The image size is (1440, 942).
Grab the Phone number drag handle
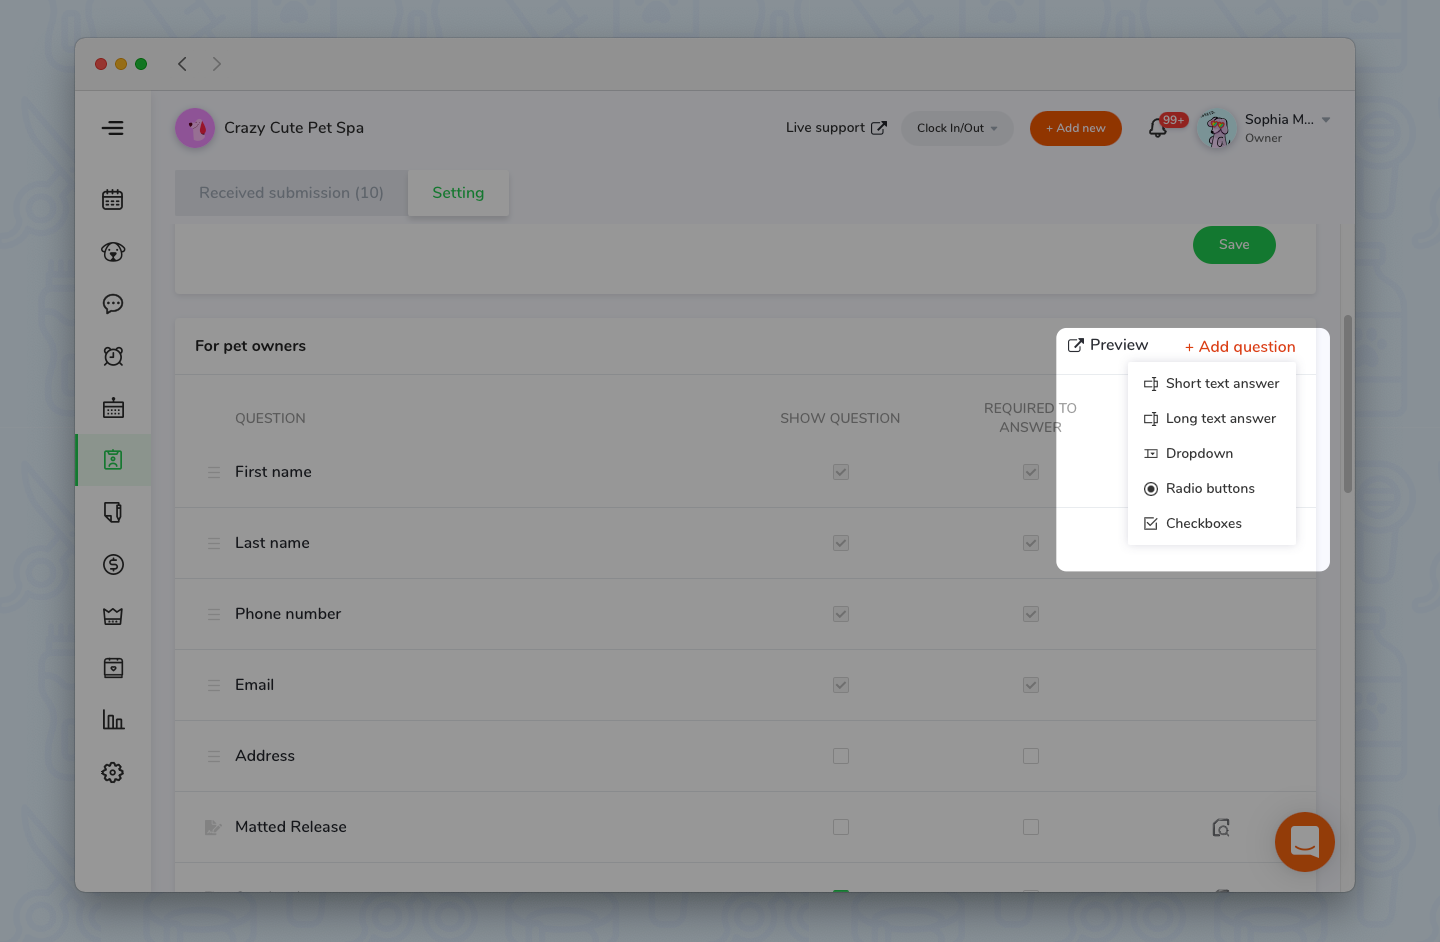[x=213, y=614]
